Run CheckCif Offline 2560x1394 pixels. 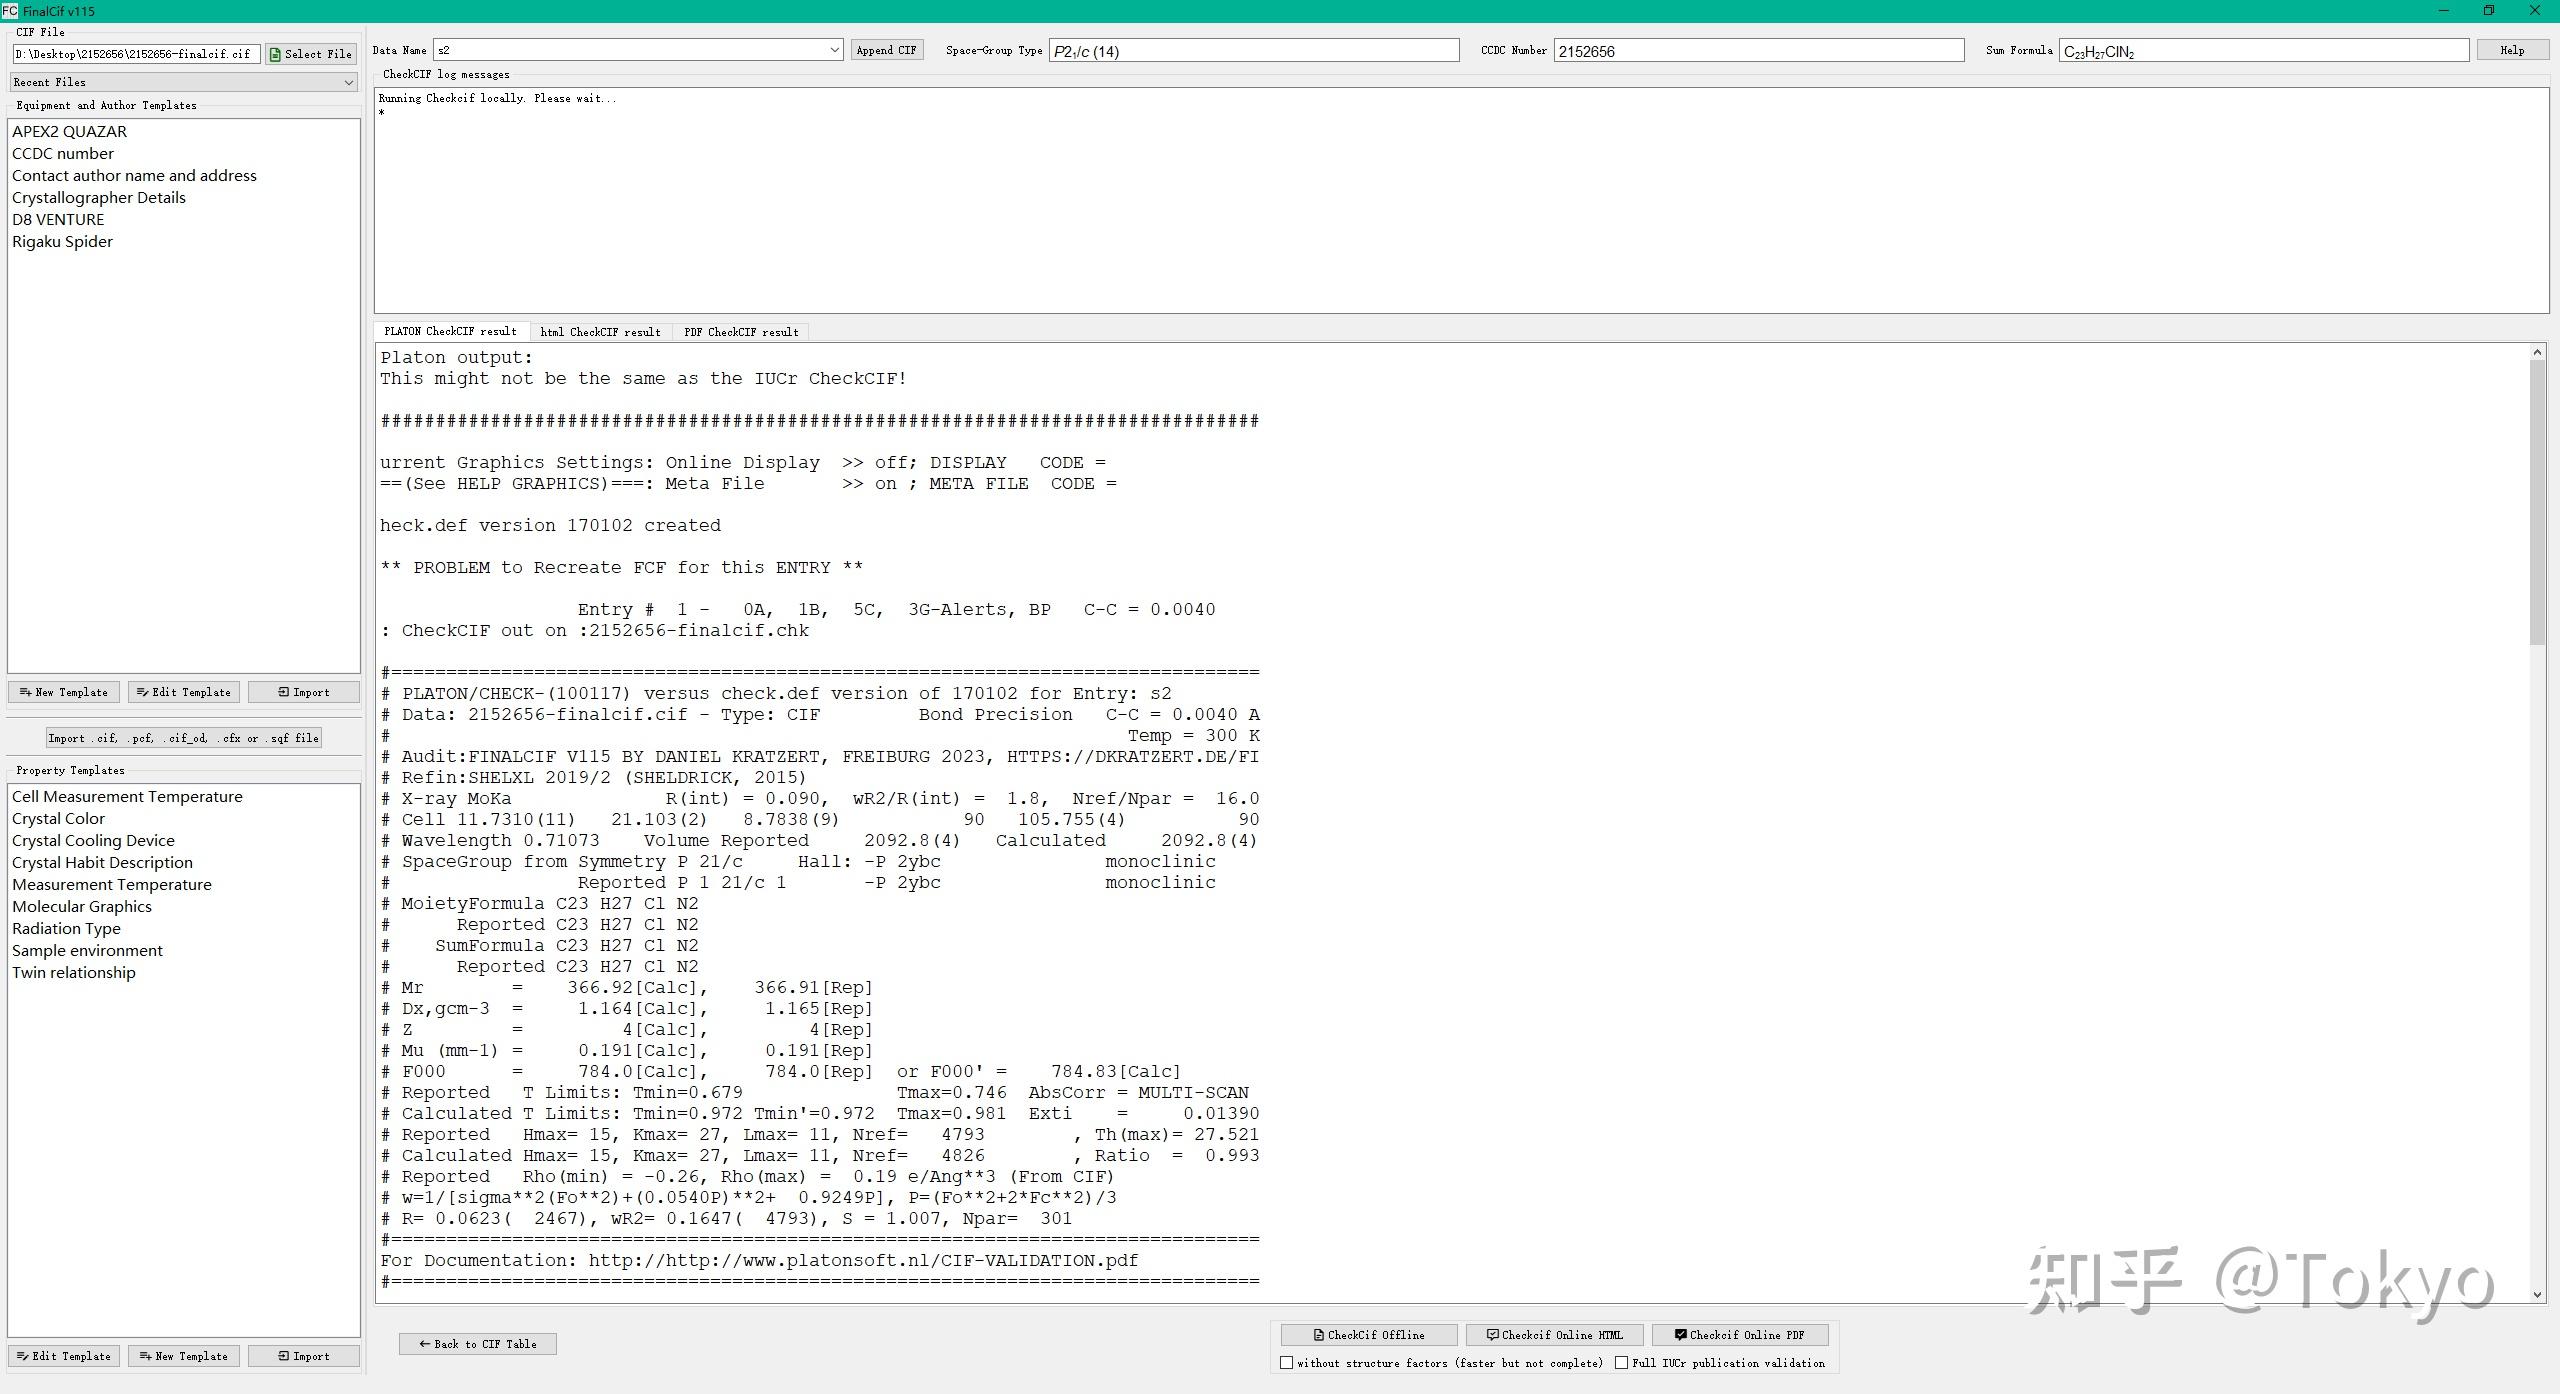(x=1368, y=1335)
